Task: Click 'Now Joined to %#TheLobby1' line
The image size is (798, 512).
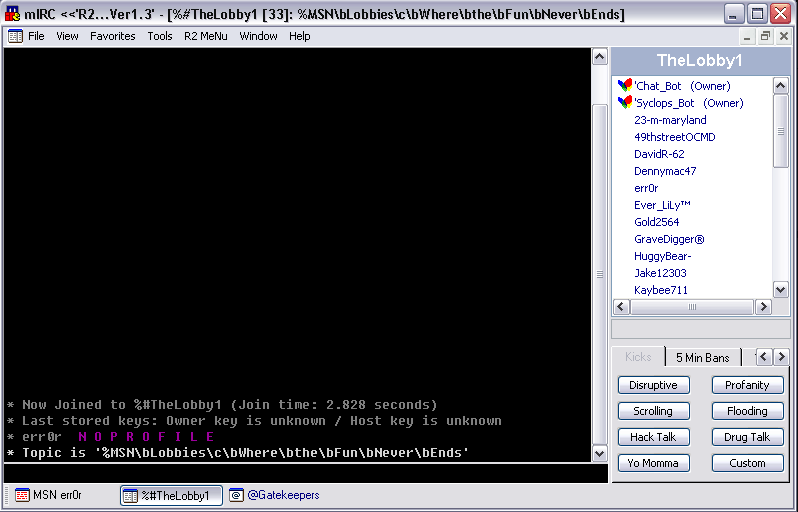Action: click(222, 405)
